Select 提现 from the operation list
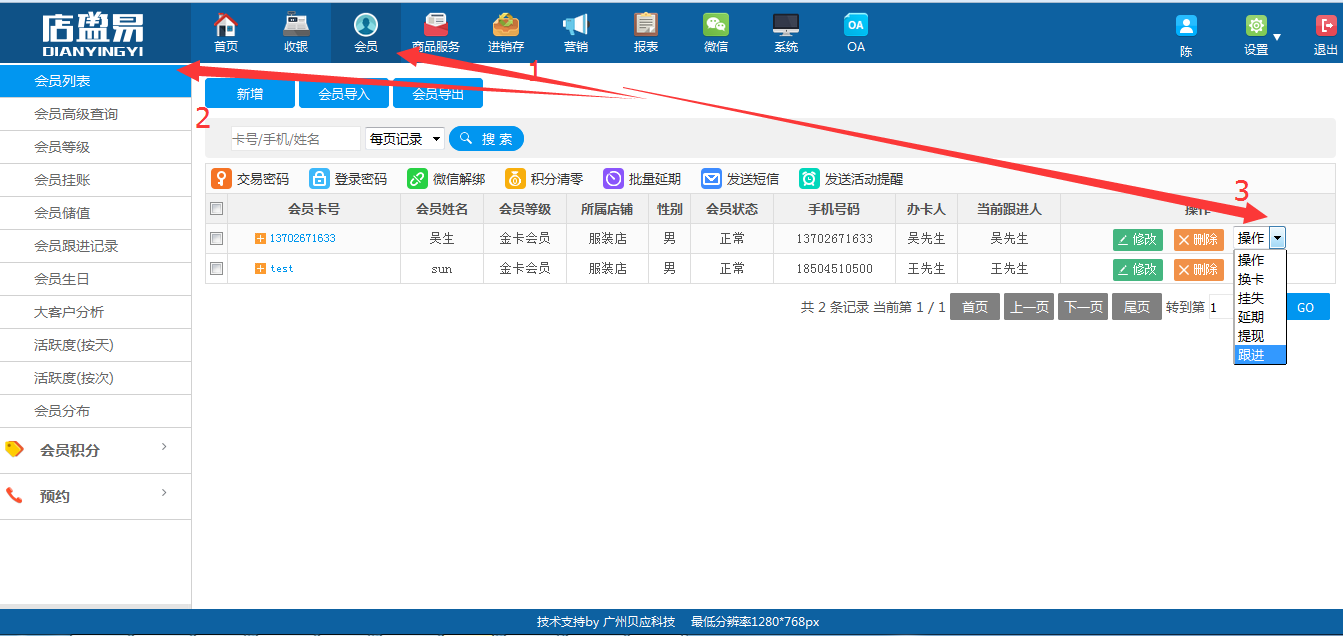The height and width of the screenshot is (636, 1343). [1259, 336]
